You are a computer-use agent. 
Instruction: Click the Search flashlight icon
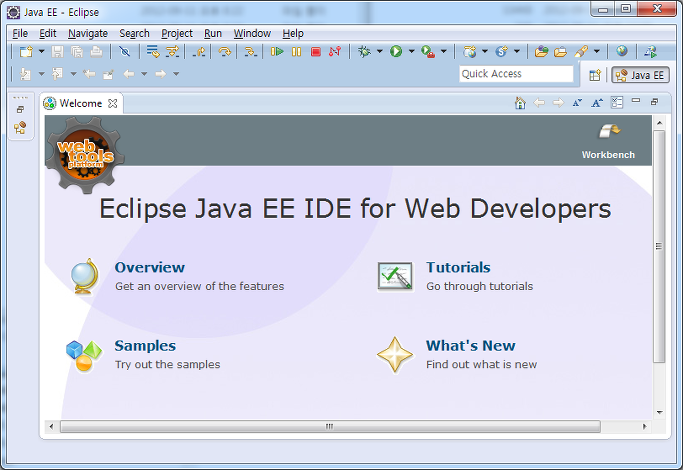pyautogui.click(x=581, y=51)
